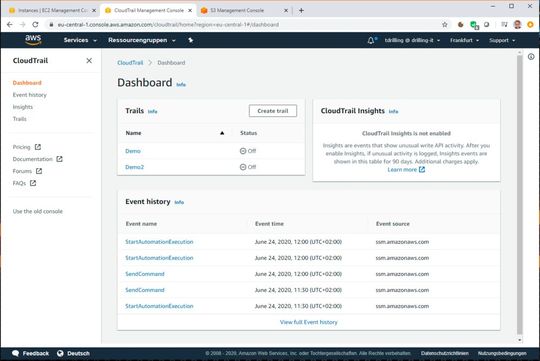Open Event history in the sidebar
The width and height of the screenshot is (540, 361).
[x=30, y=95]
